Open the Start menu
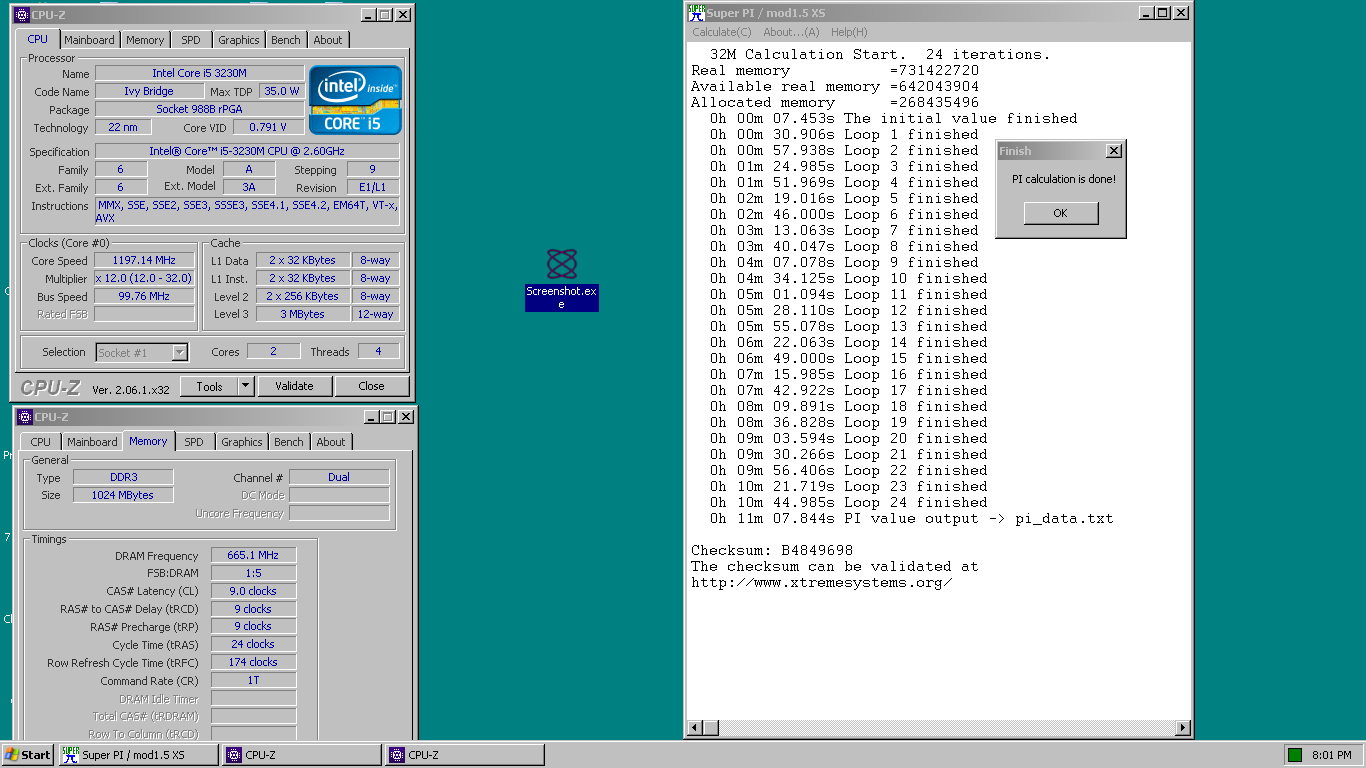 (28, 755)
